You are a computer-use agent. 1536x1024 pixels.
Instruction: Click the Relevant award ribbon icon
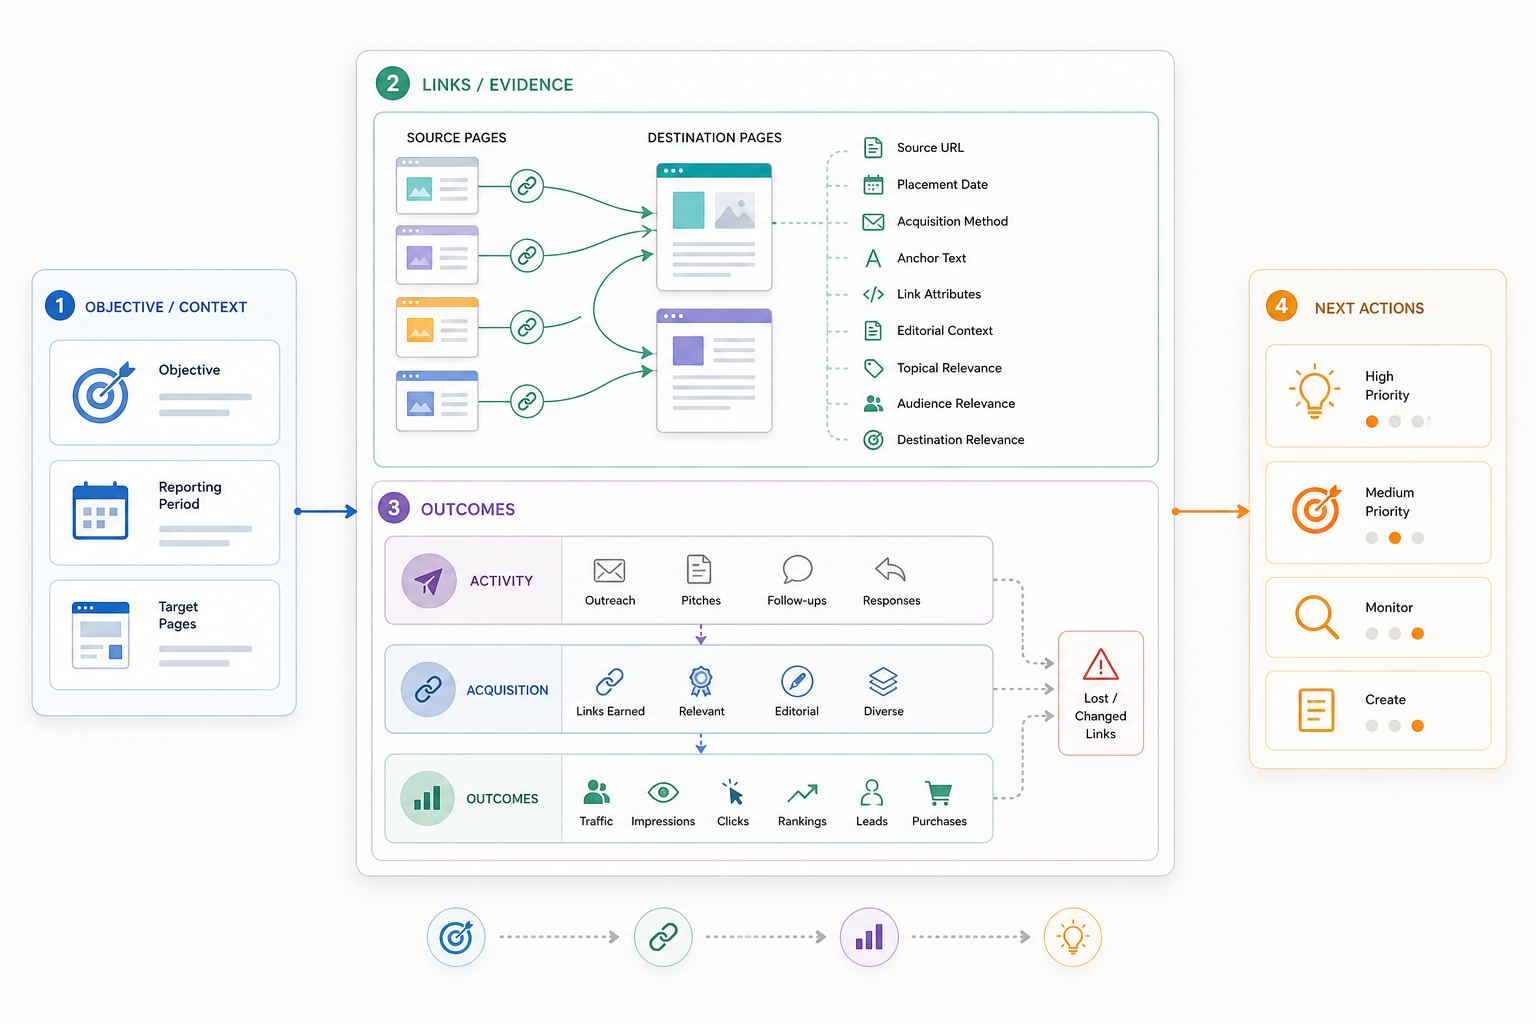pyautogui.click(x=701, y=681)
